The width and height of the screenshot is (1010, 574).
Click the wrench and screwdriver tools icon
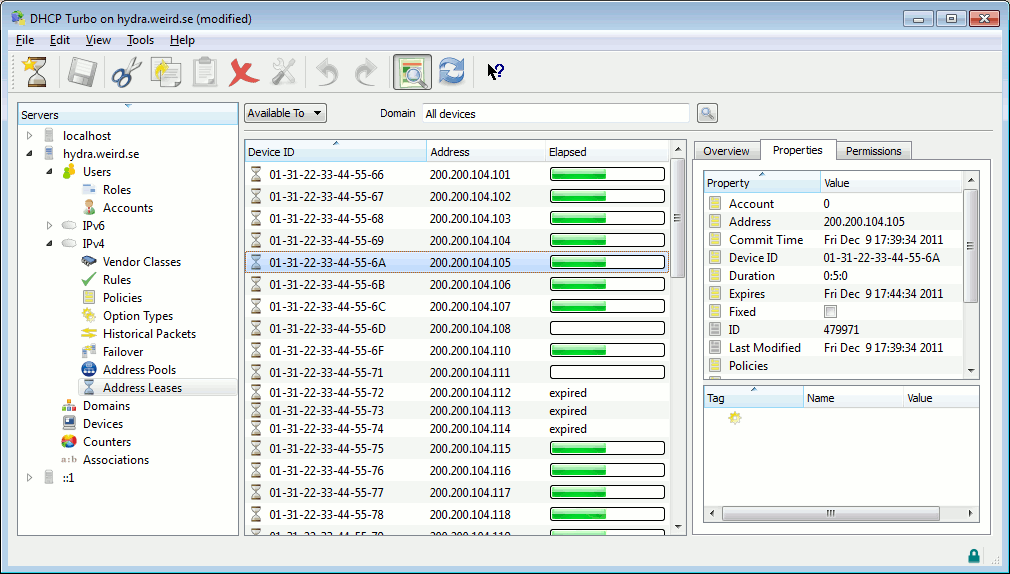click(x=284, y=72)
